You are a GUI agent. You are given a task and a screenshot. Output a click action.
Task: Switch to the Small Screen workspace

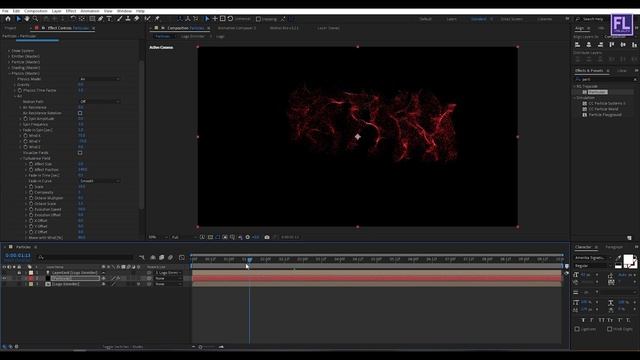tap(511, 19)
